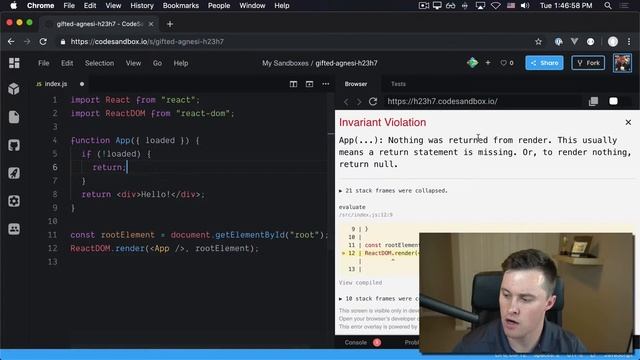Click View compiled link
Viewport: 640px width, 360px height.
click(360, 282)
